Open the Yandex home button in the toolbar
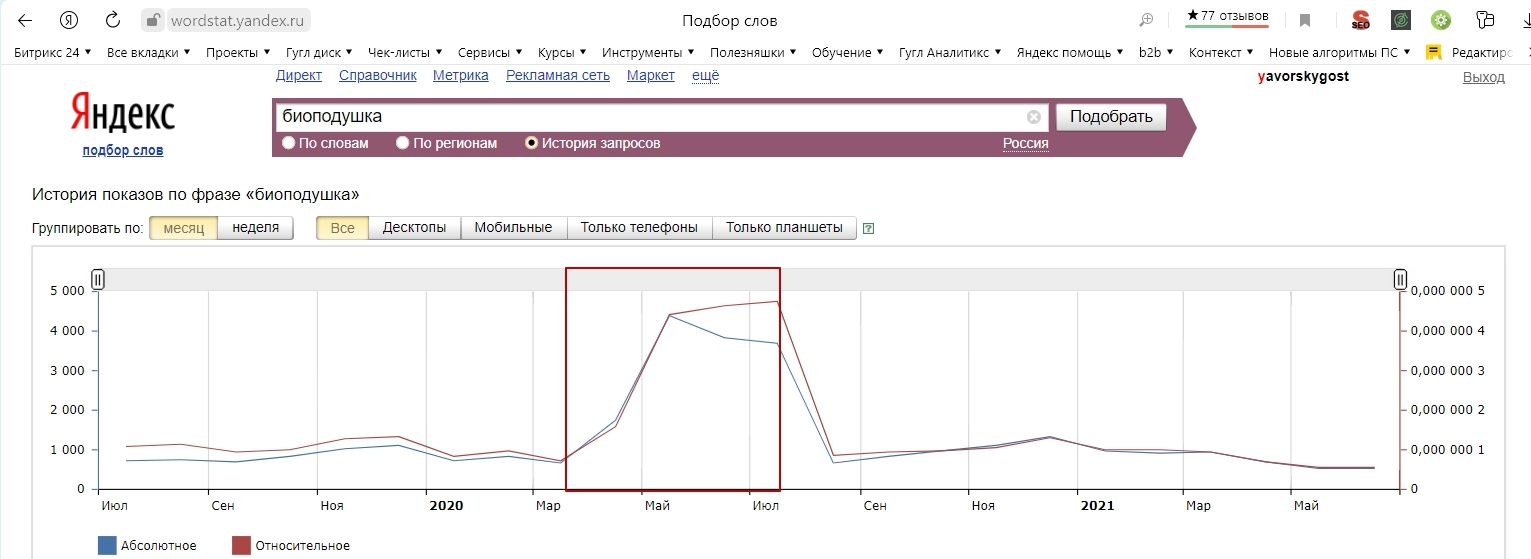The image size is (1531, 559). [69, 20]
